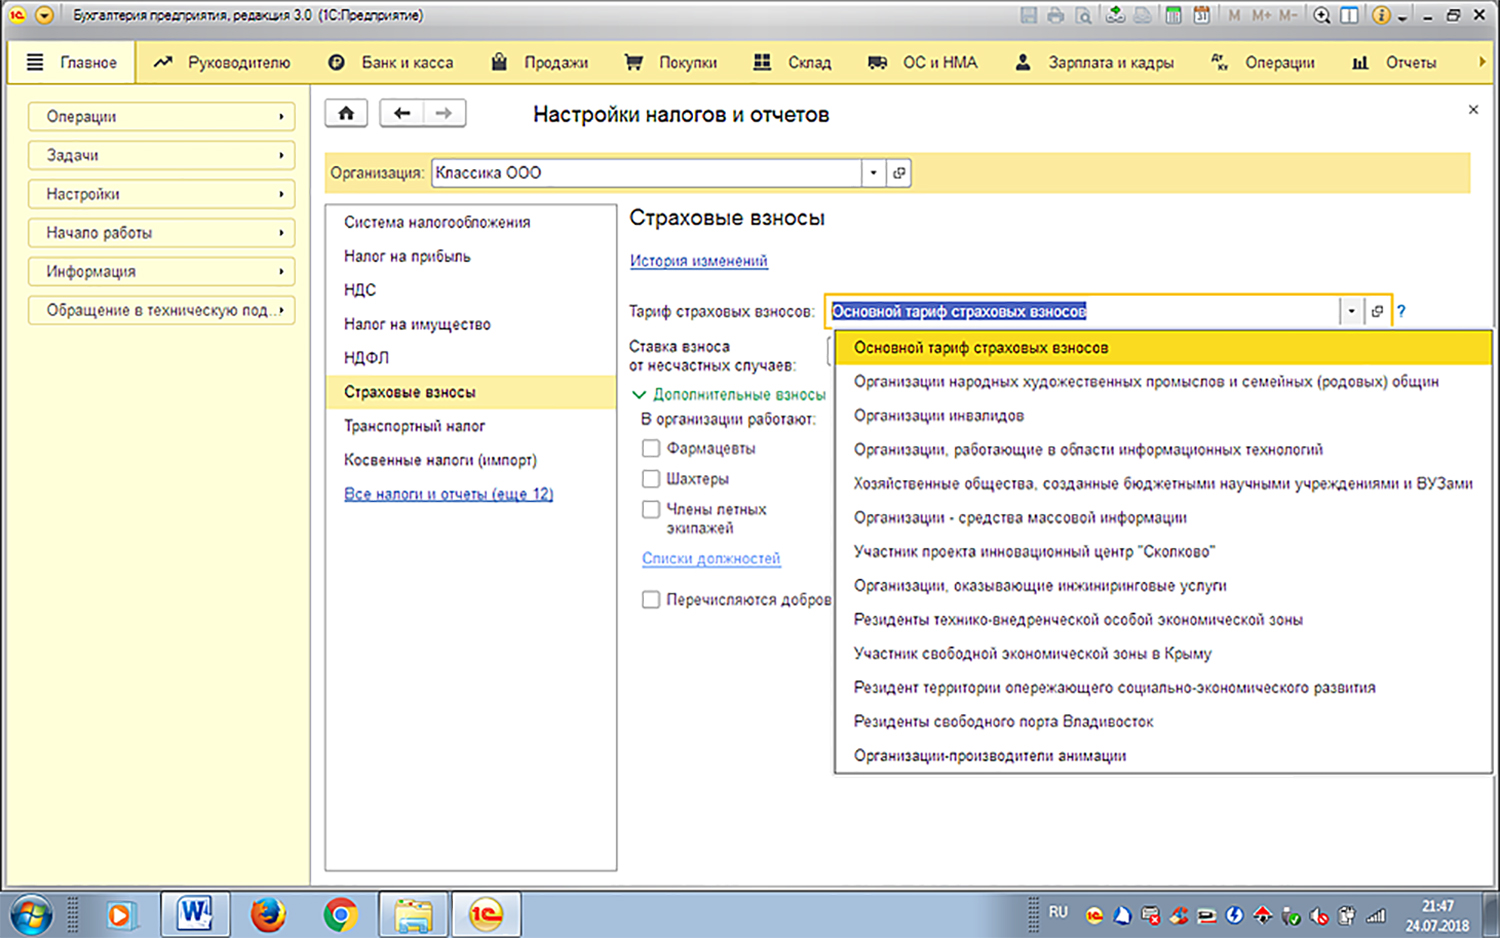Select НДС in the tax settings list
The width and height of the screenshot is (1500, 938).
coord(360,290)
